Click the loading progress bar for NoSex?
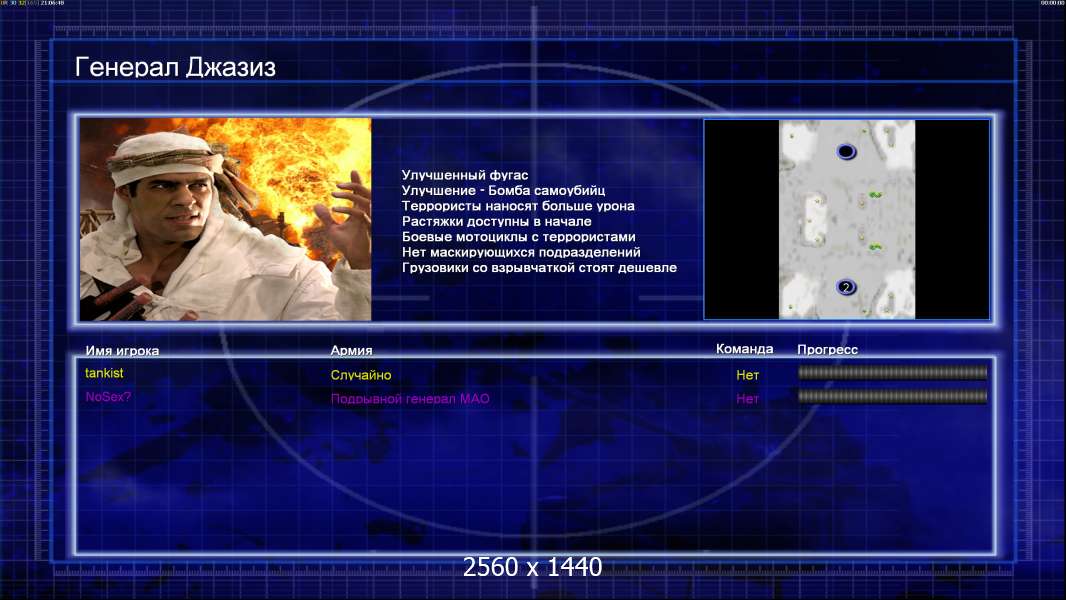 [x=893, y=396]
